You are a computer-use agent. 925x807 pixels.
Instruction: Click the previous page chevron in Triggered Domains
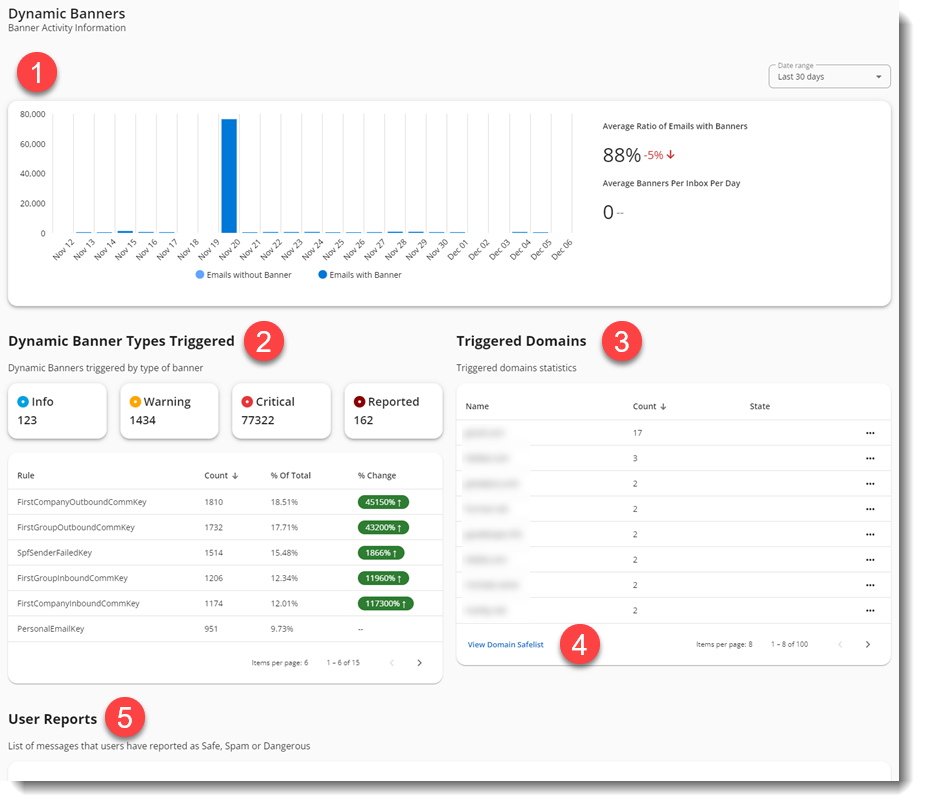coord(840,644)
